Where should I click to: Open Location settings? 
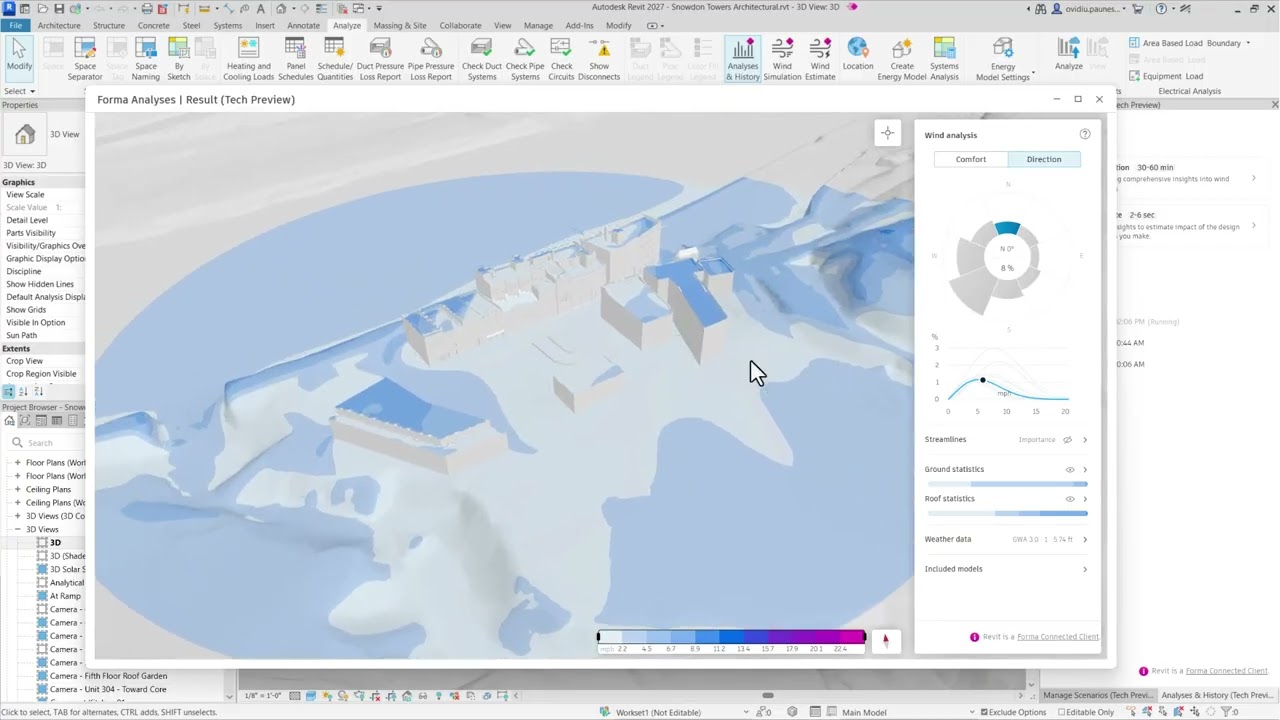858,54
